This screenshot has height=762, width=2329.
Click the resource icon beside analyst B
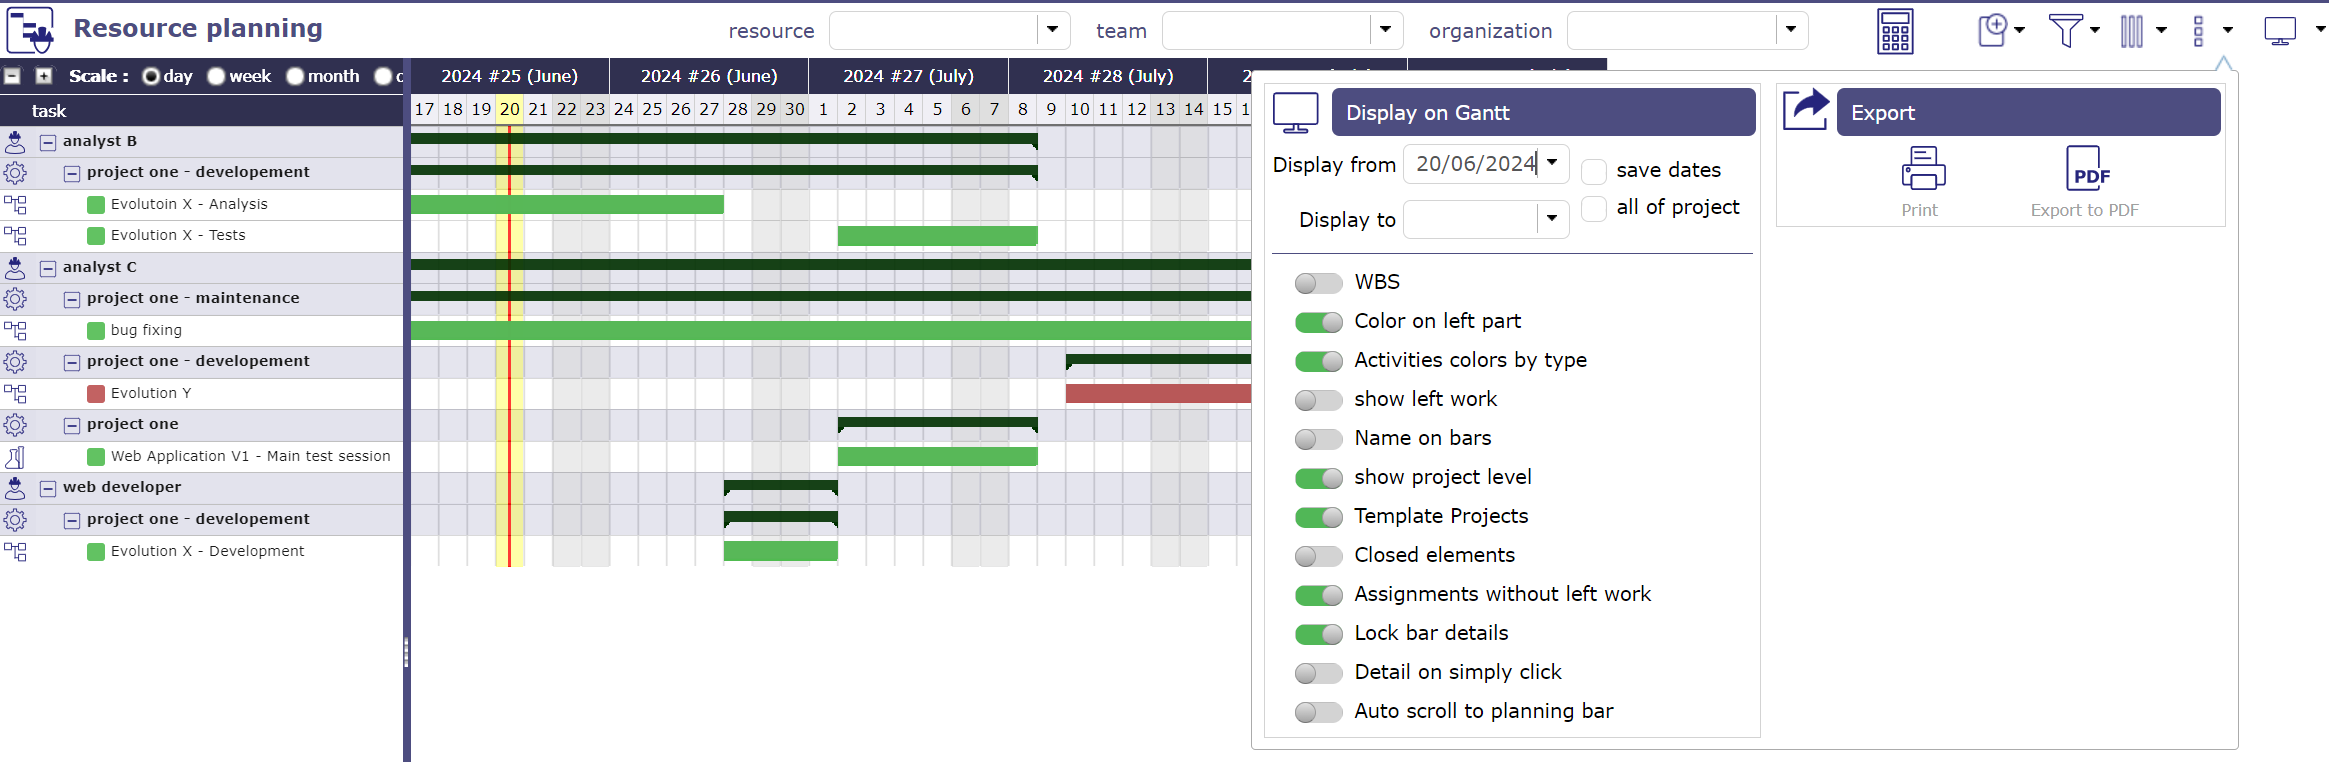coord(15,141)
